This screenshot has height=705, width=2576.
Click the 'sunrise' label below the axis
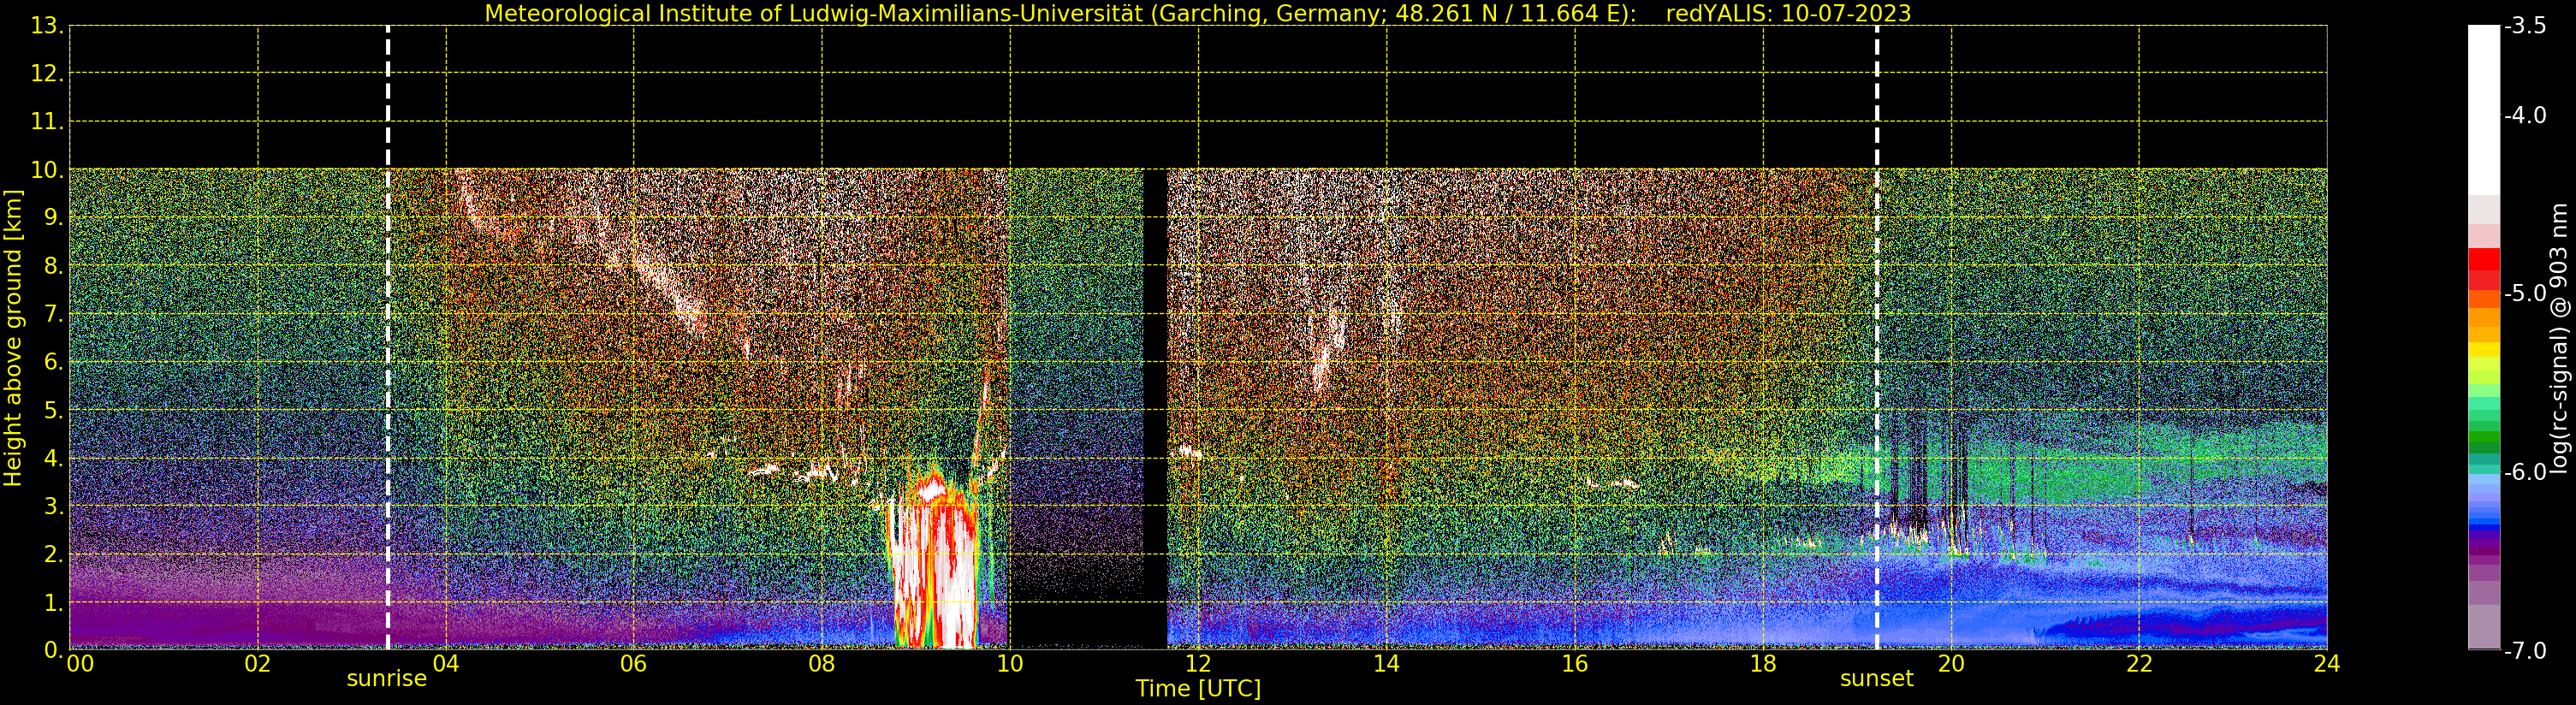(387, 679)
